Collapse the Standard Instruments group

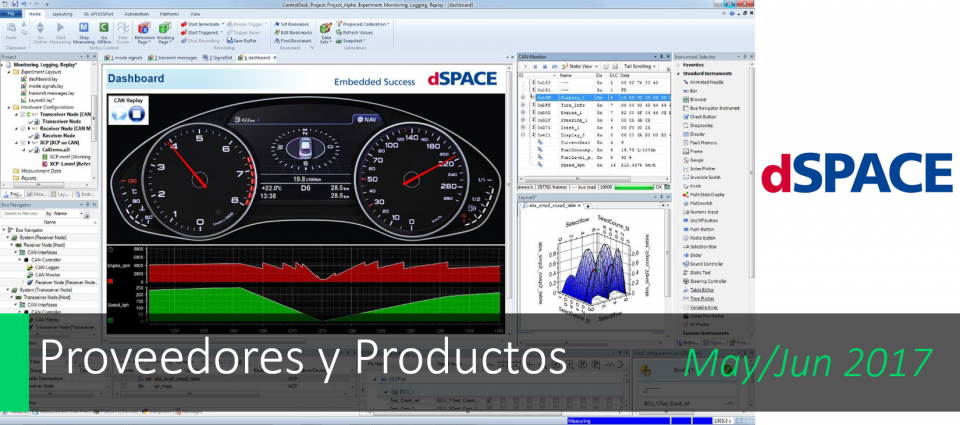(x=680, y=73)
